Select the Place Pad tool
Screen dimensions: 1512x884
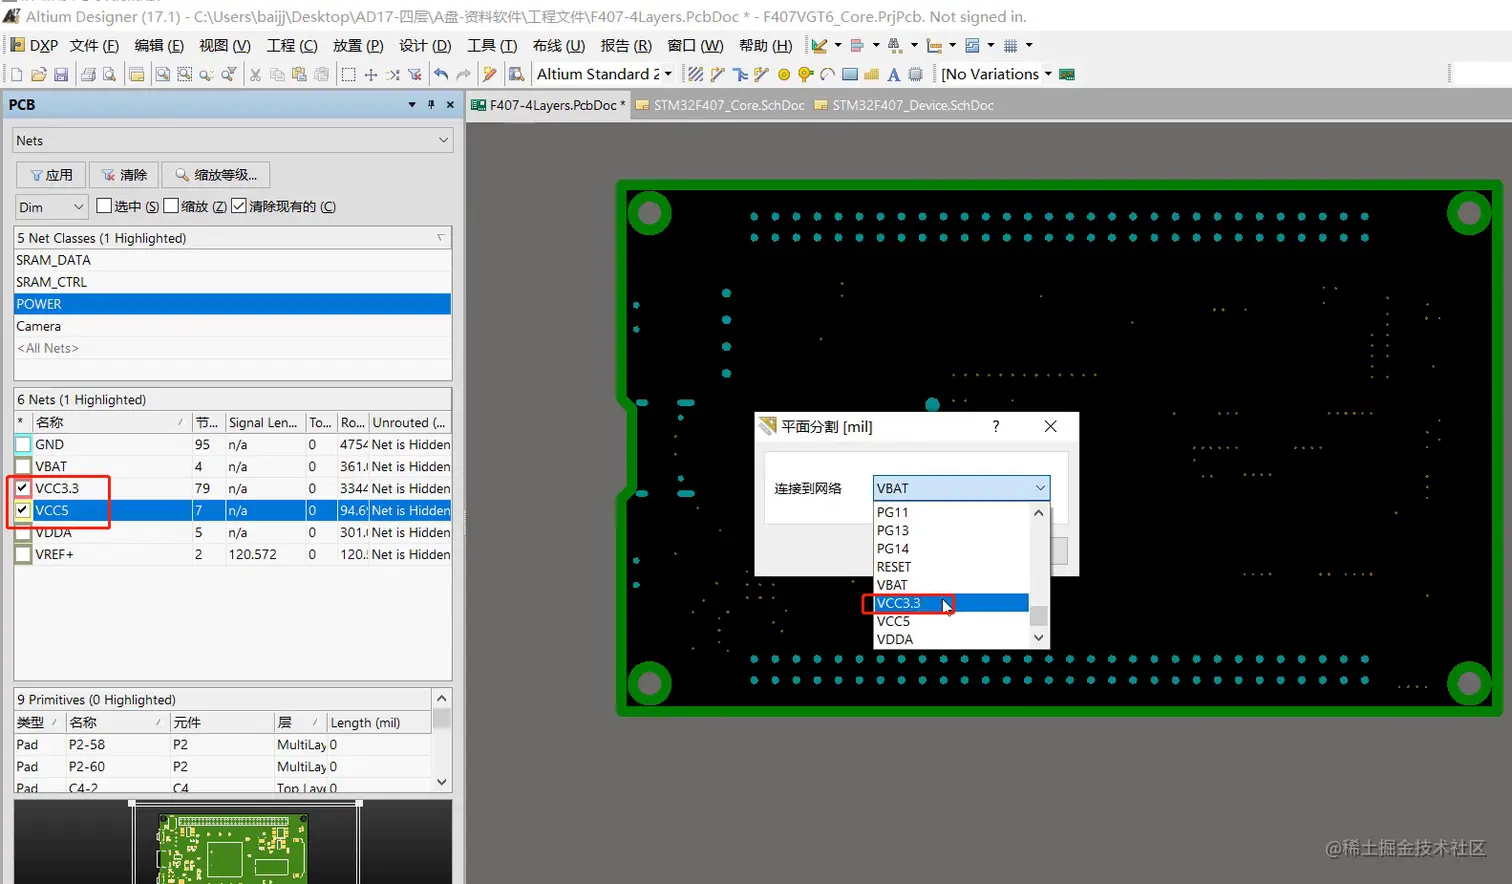tap(784, 75)
